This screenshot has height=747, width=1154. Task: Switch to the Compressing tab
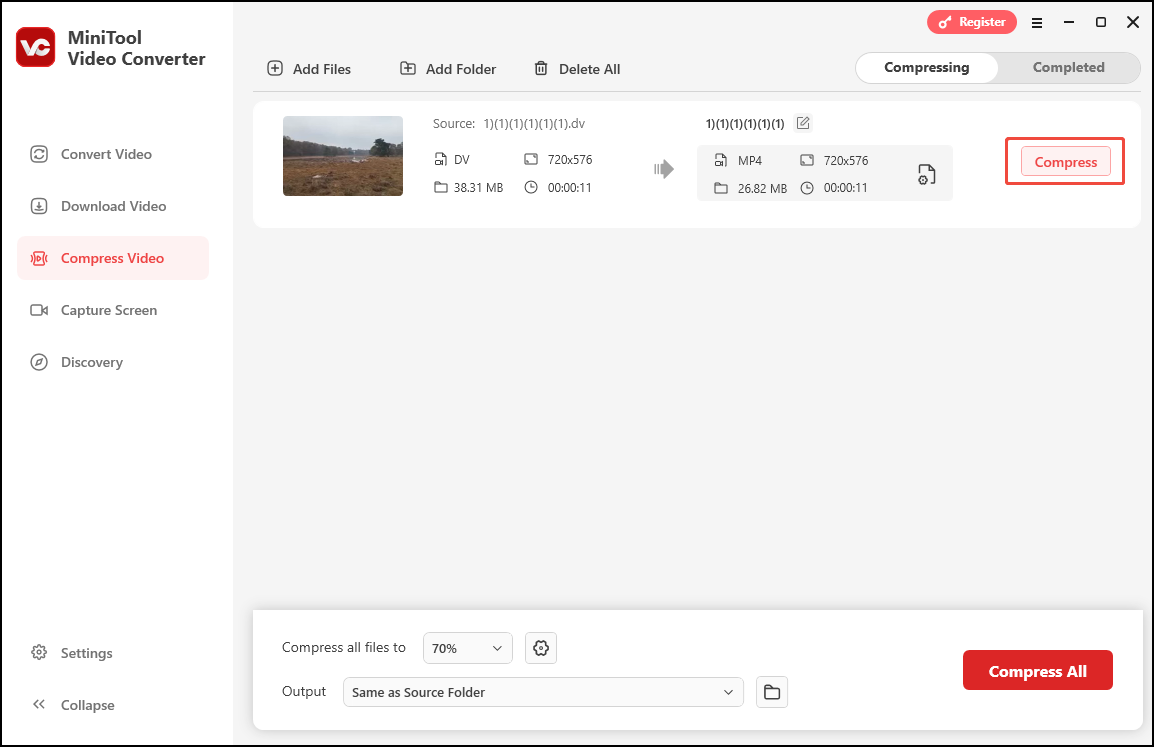(x=927, y=68)
